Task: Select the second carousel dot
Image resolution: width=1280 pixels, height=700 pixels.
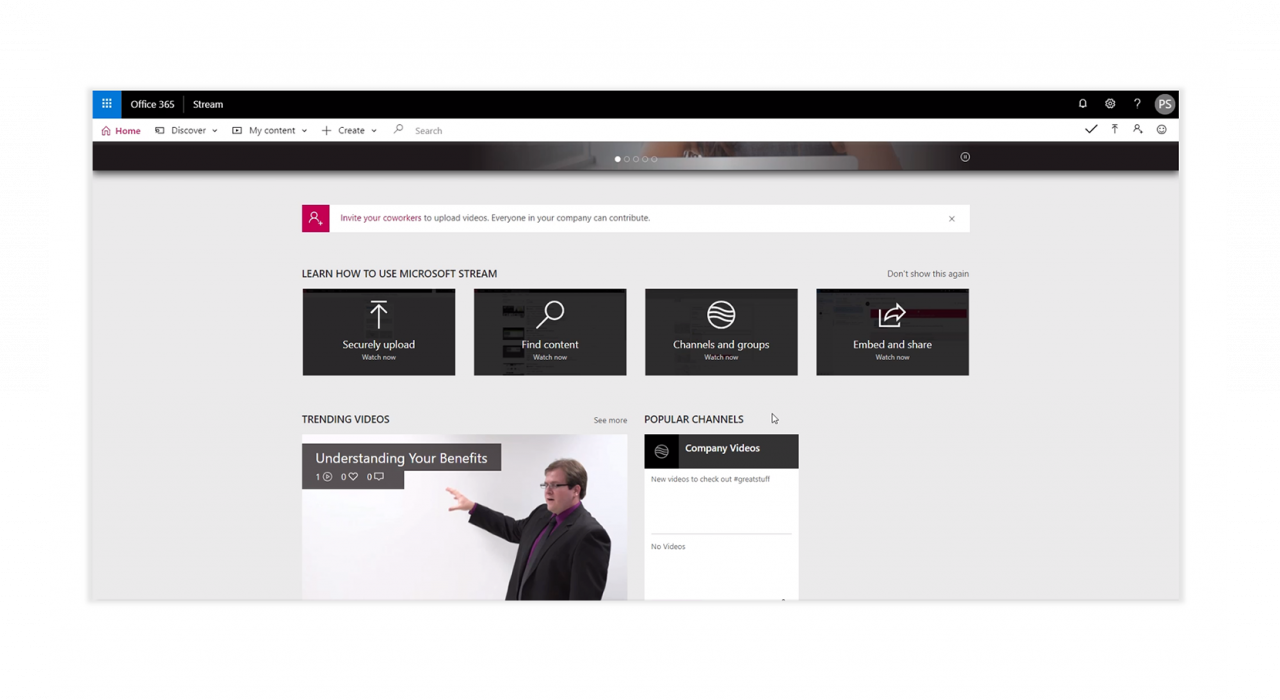Action: click(627, 159)
